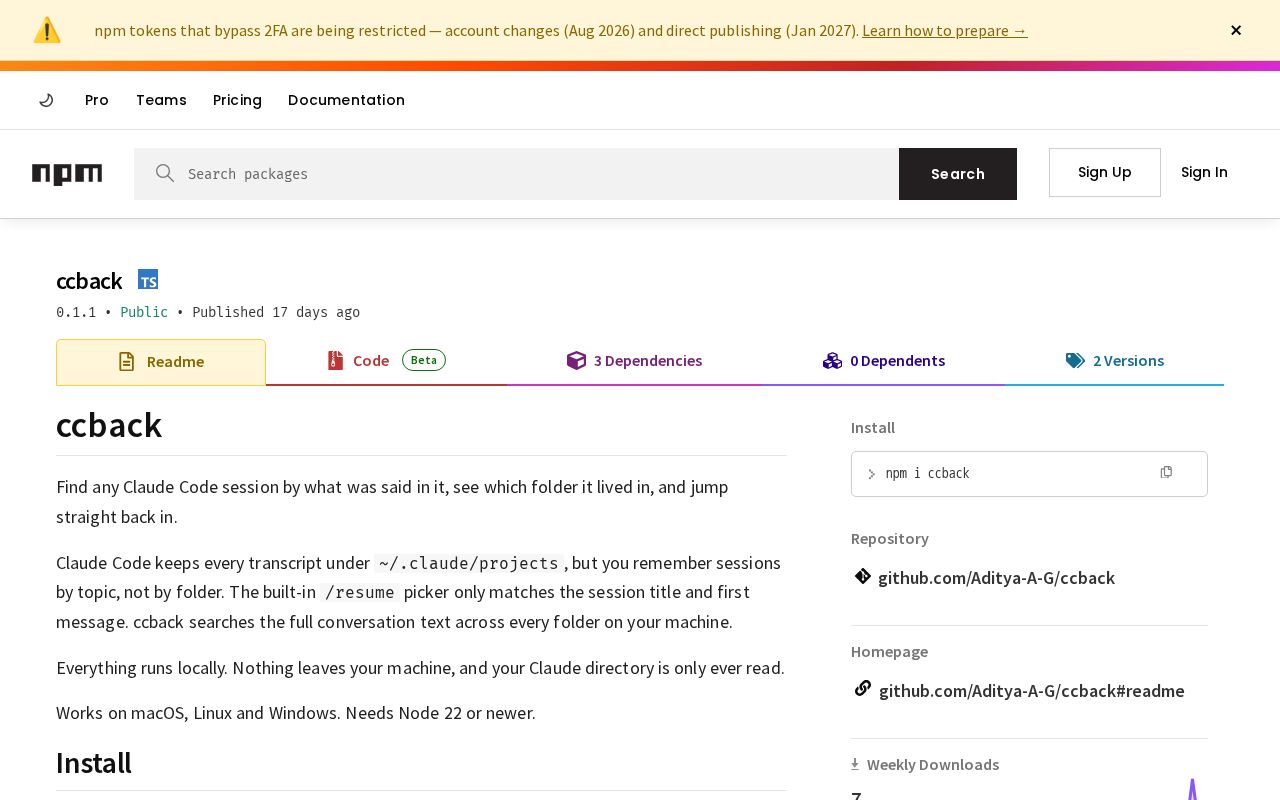Click the TypeScript TS badge icon
Image resolution: width=1280 pixels, height=800 pixels.
pos(148,280)
